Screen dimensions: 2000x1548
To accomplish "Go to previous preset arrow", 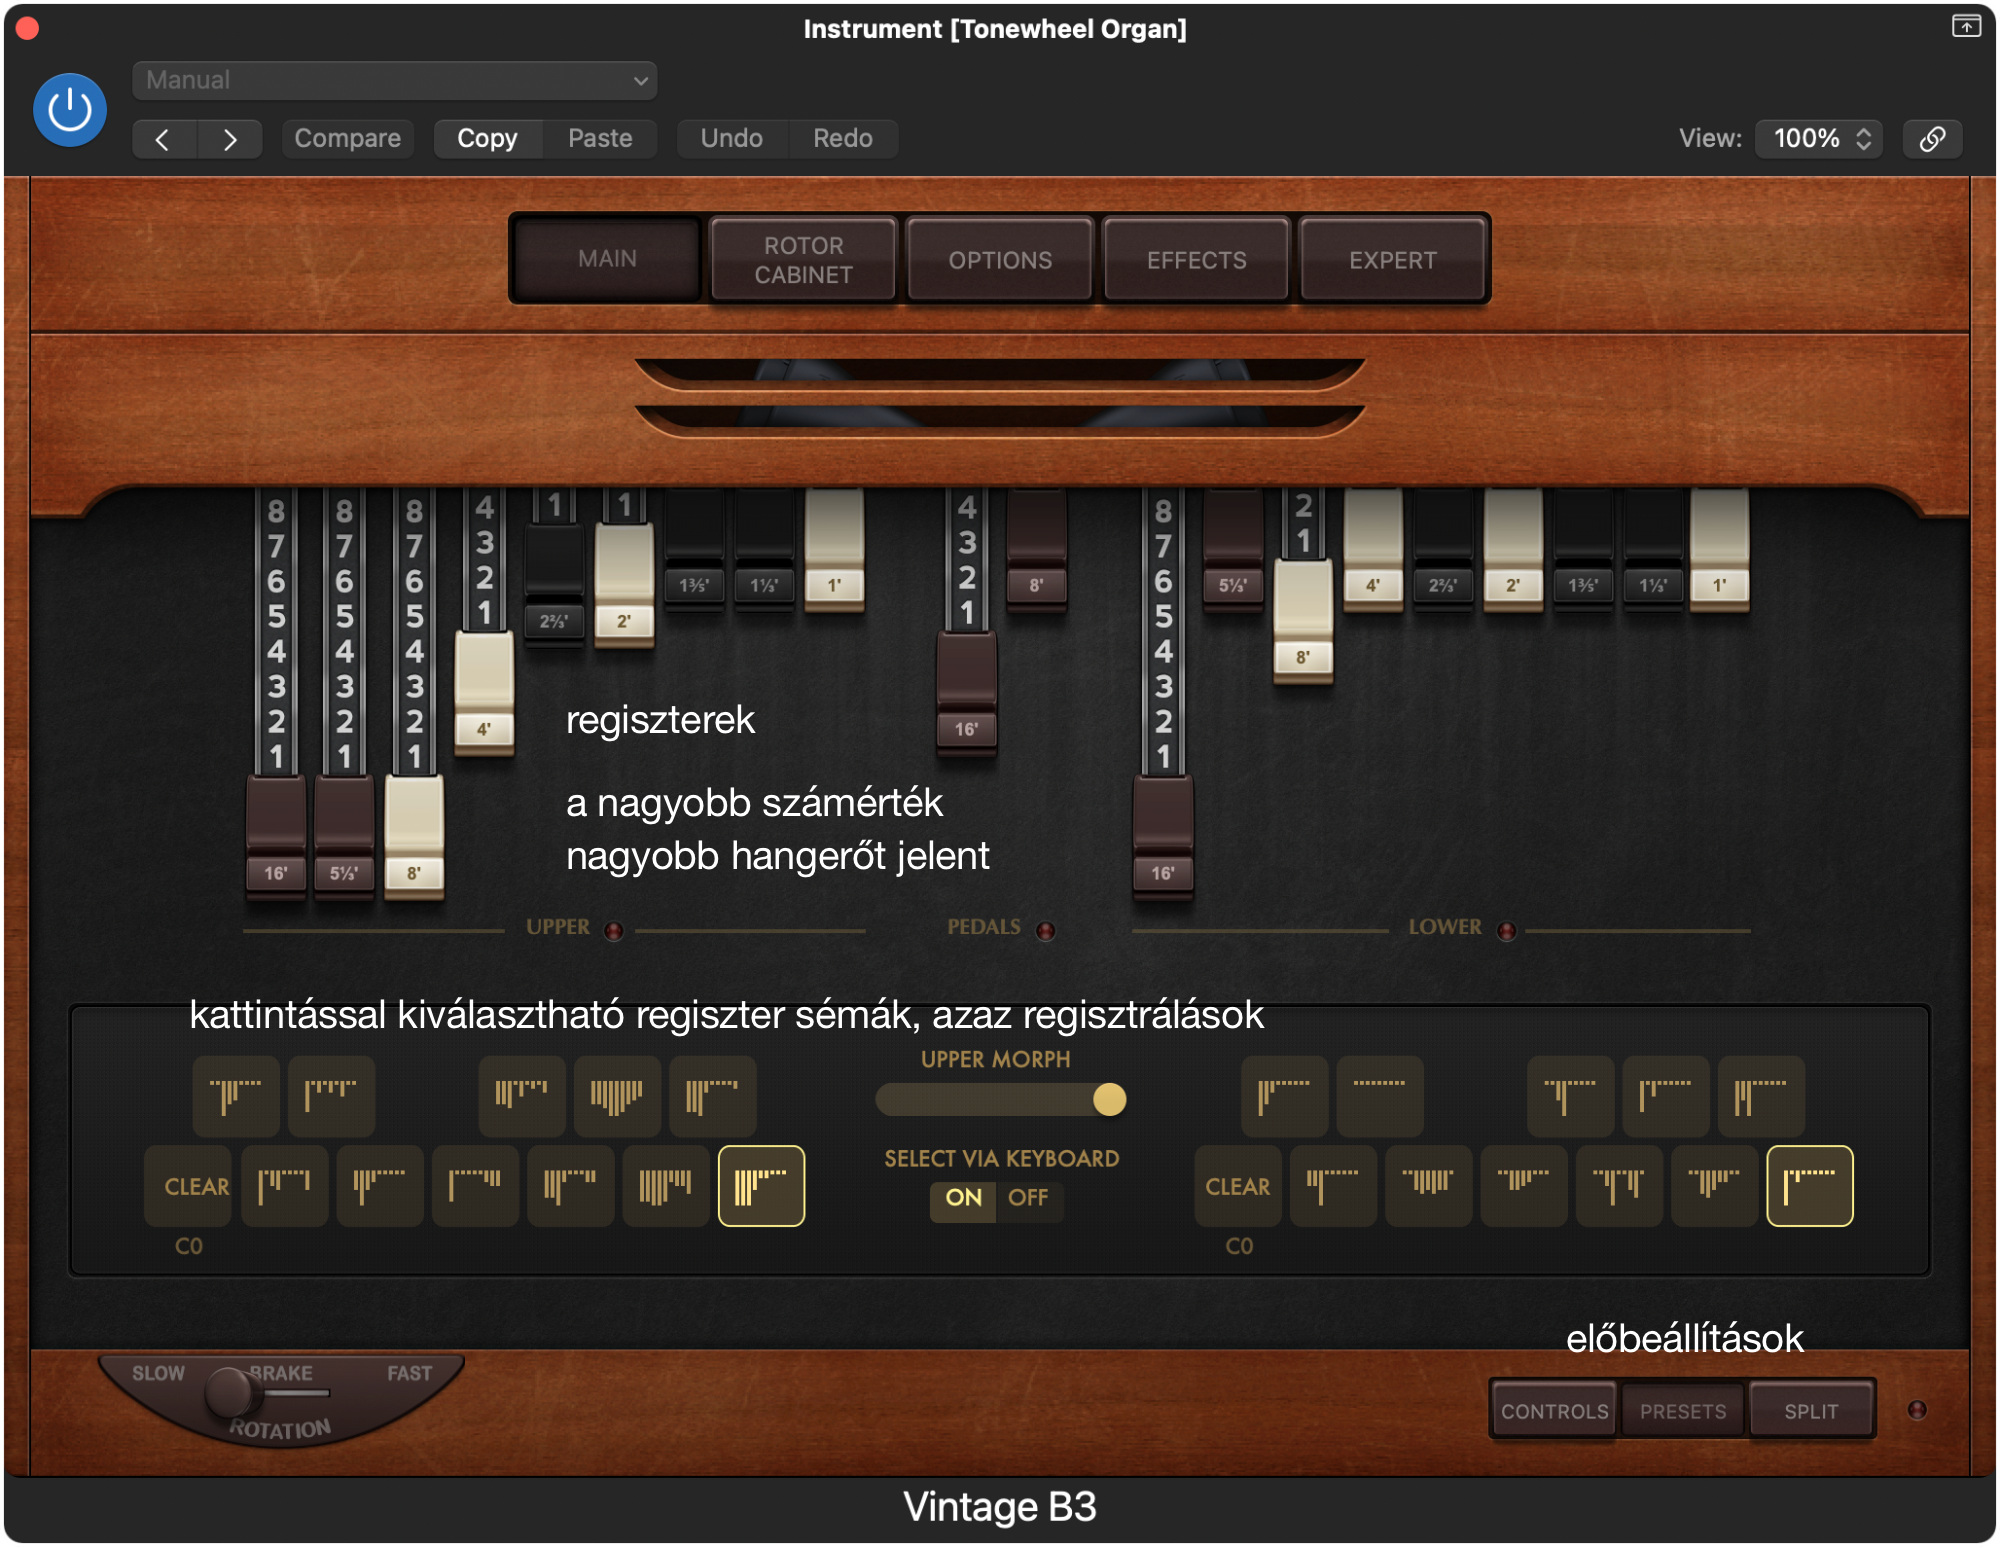I will (x=164, y=139).
